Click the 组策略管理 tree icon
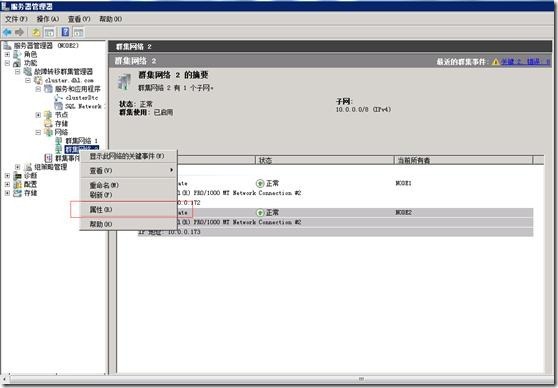This screenshot has height=388, width=558. tap(28, 167)
